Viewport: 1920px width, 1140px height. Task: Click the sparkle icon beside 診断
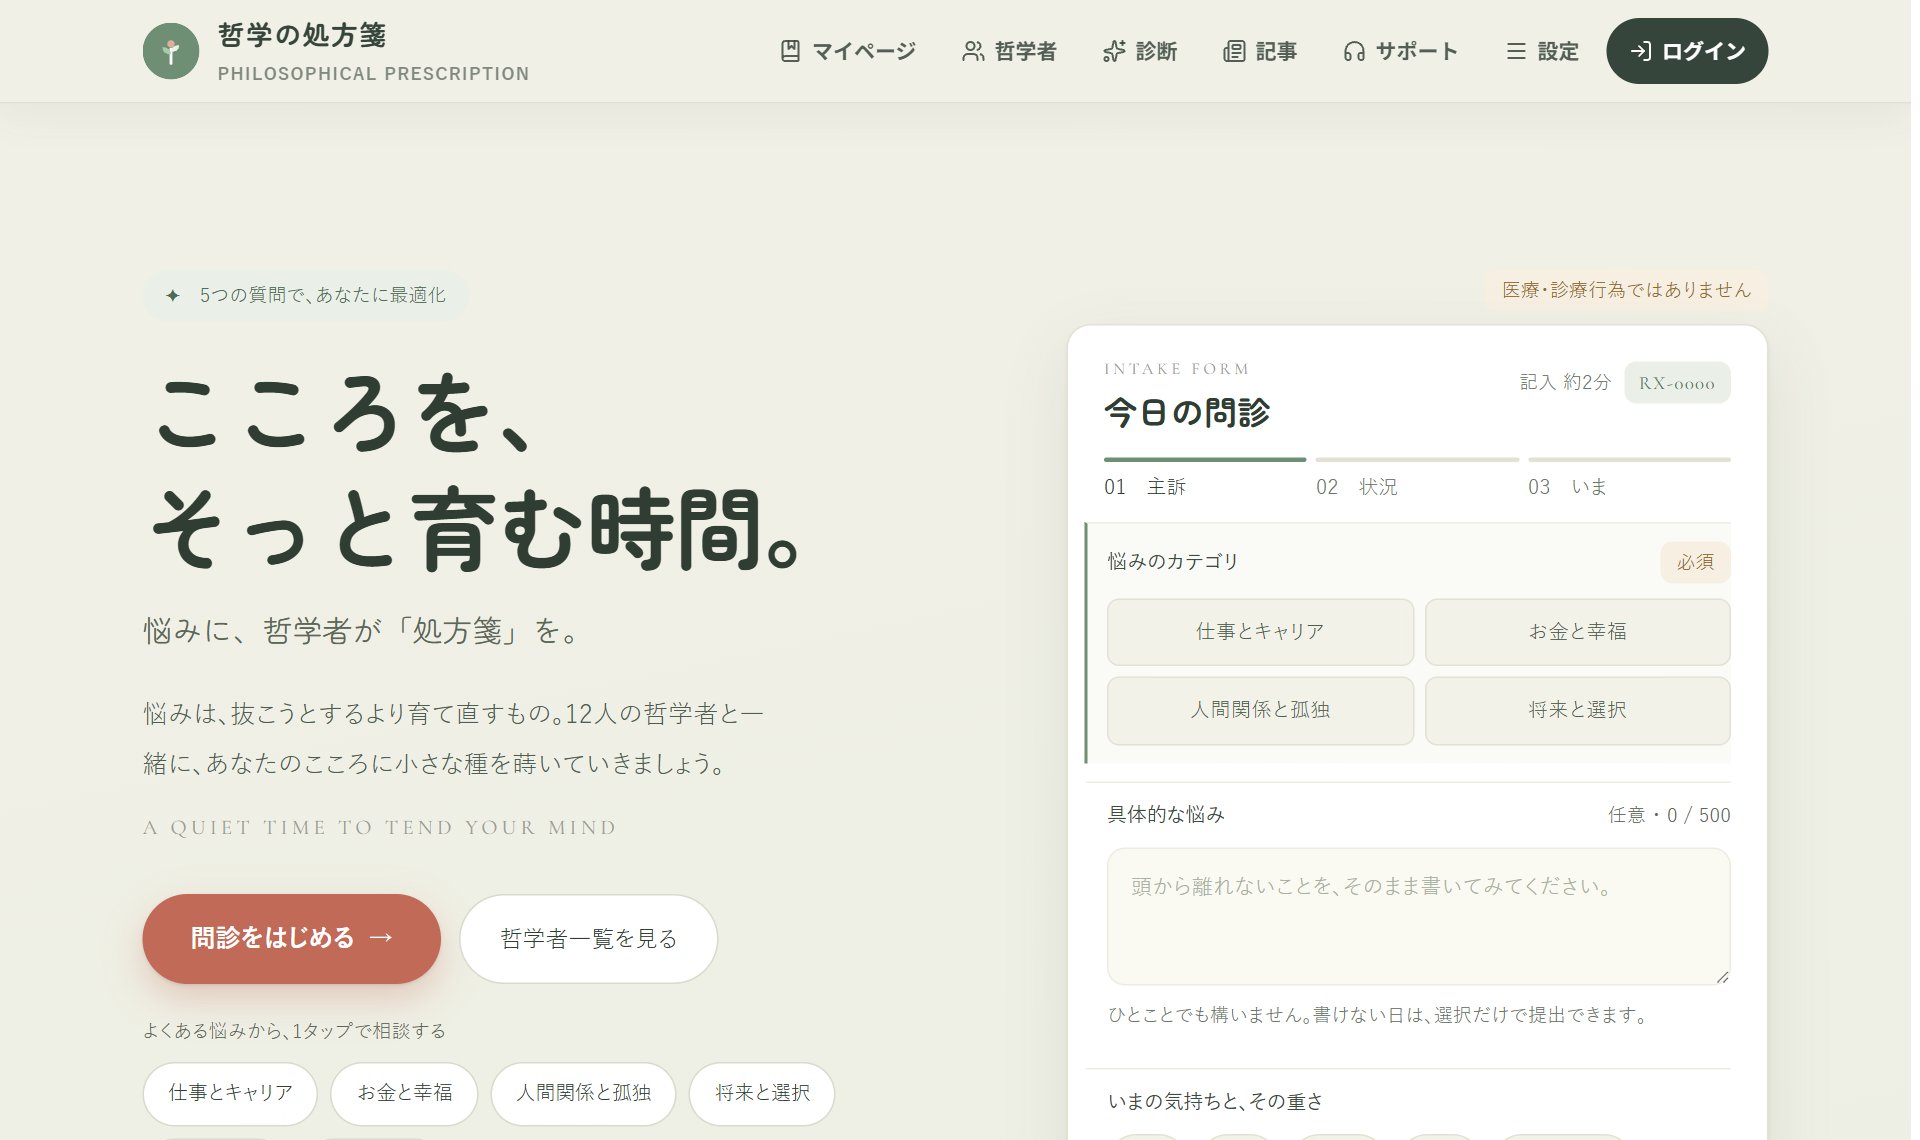click(1114, 51)
